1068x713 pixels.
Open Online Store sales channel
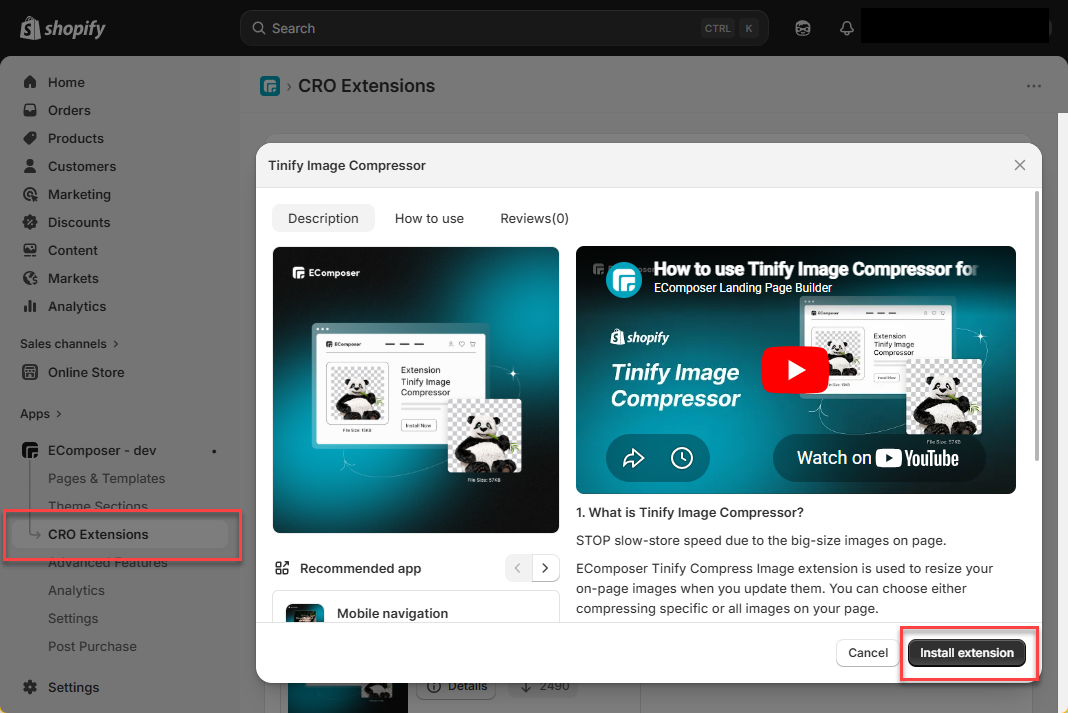[x=86, y=372]
